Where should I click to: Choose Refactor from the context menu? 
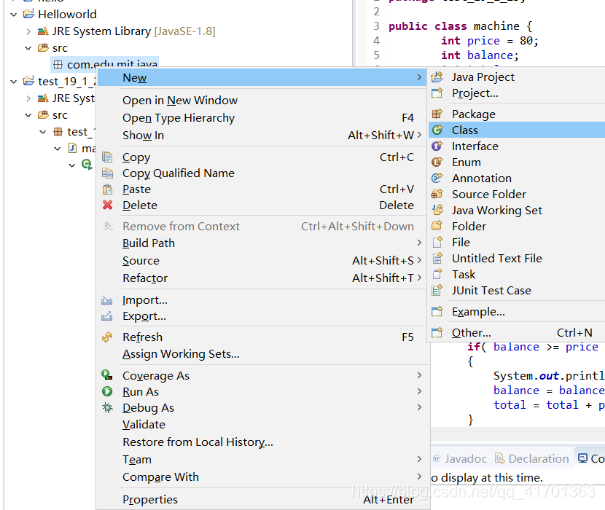tap(262, 278)
